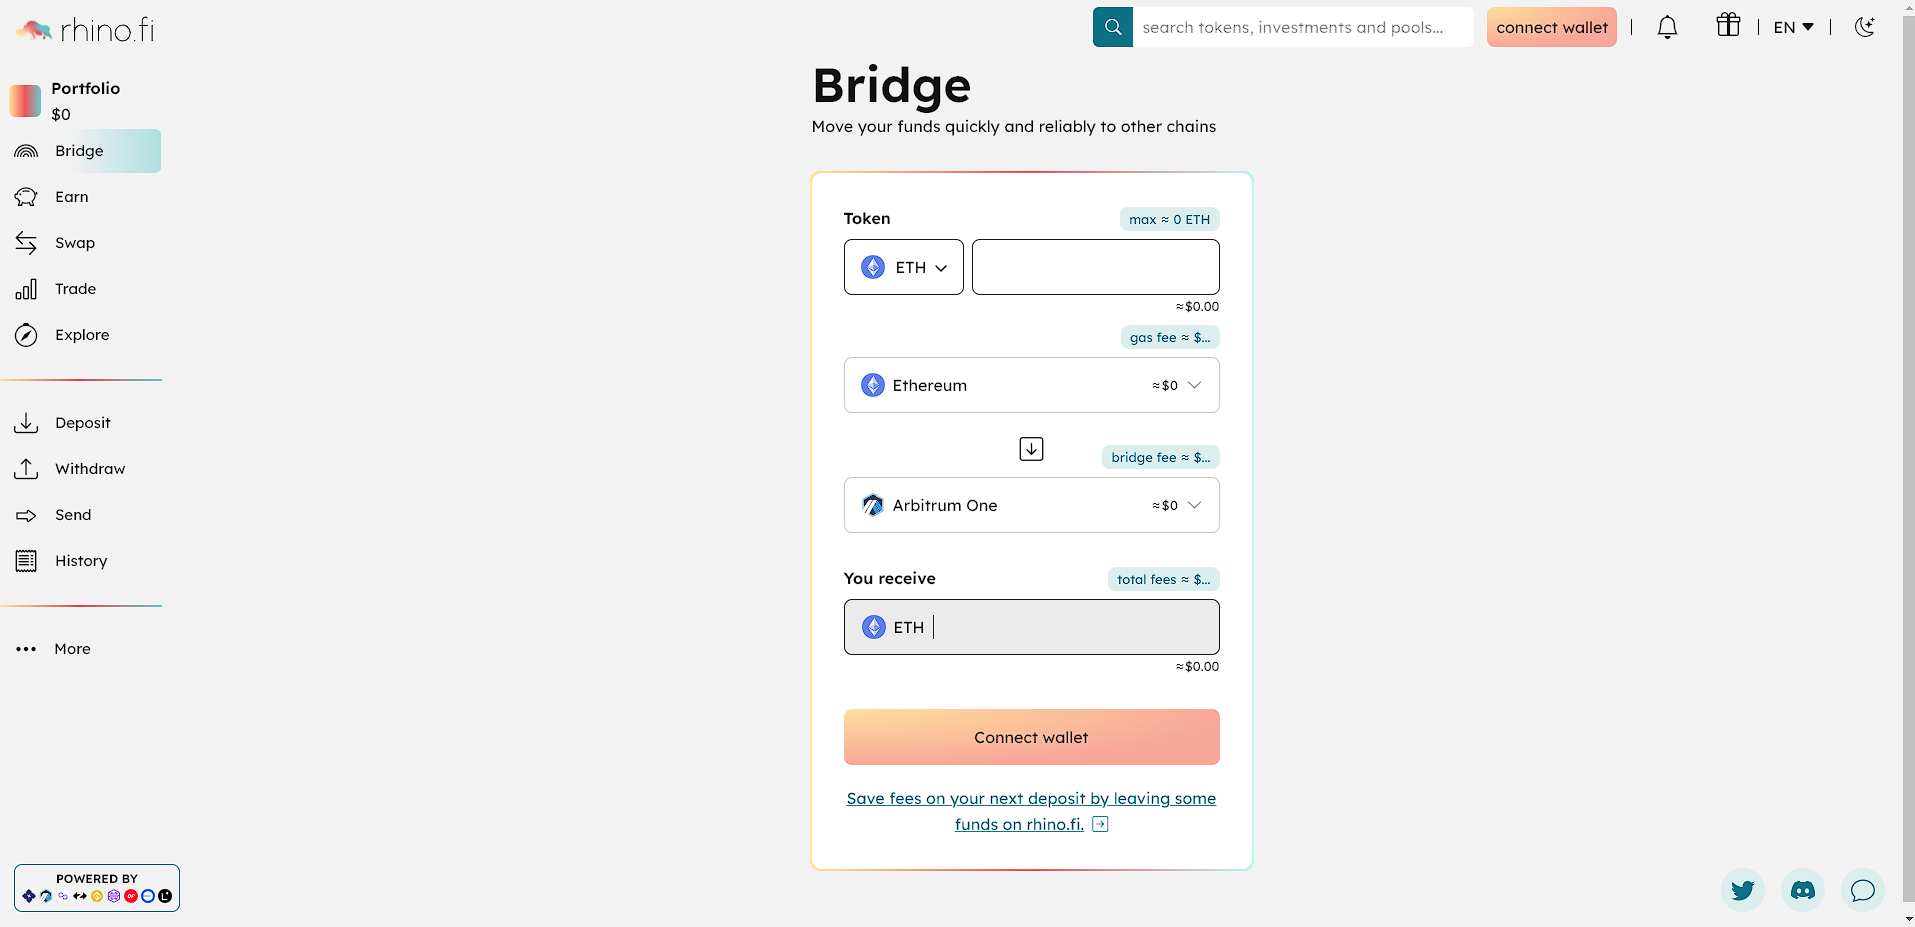Click the Deposit download icon

[x=26, y=423]
